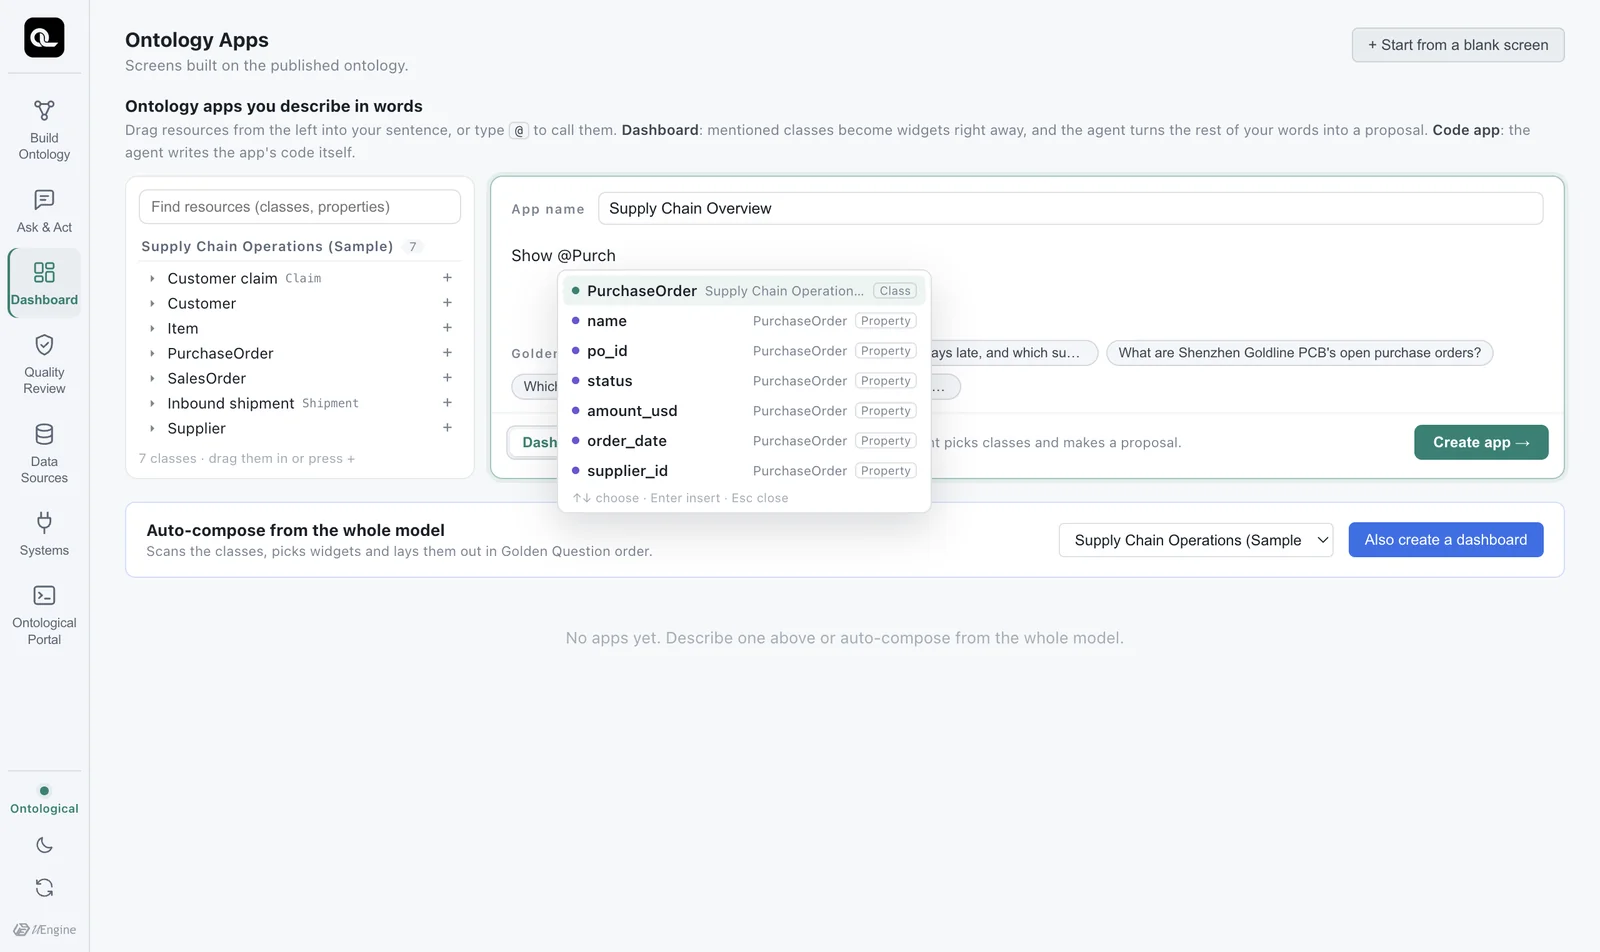Image resolution: width=1600 pixels, height=952 pixels.
Task: Choose PurchaseOrder class in autocomplete list
Action: [x=744, y=291]
